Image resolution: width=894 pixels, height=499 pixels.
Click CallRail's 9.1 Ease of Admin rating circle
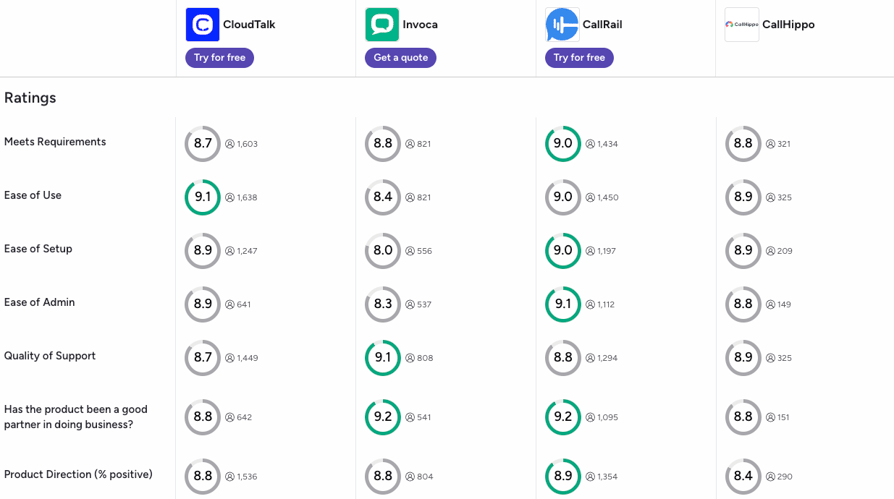[563, 305]
